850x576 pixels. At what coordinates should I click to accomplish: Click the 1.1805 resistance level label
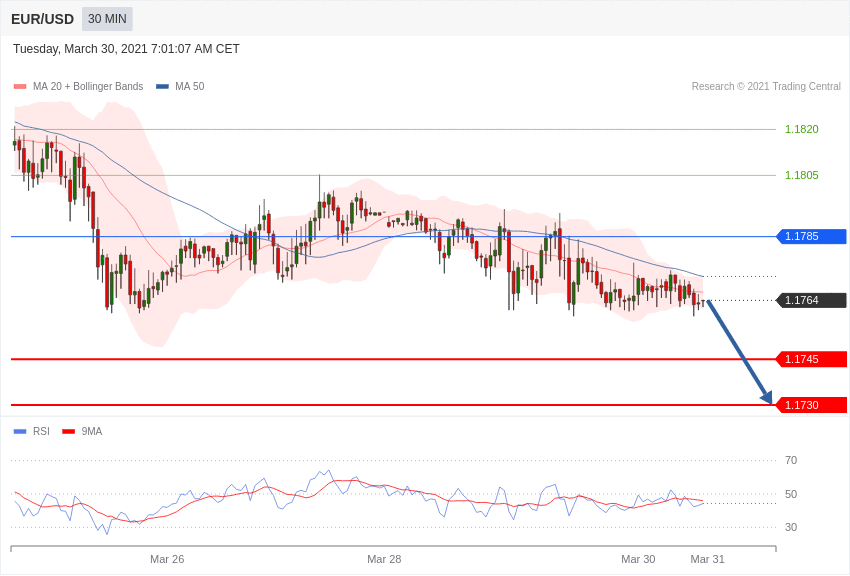click(x=802, y=175)
